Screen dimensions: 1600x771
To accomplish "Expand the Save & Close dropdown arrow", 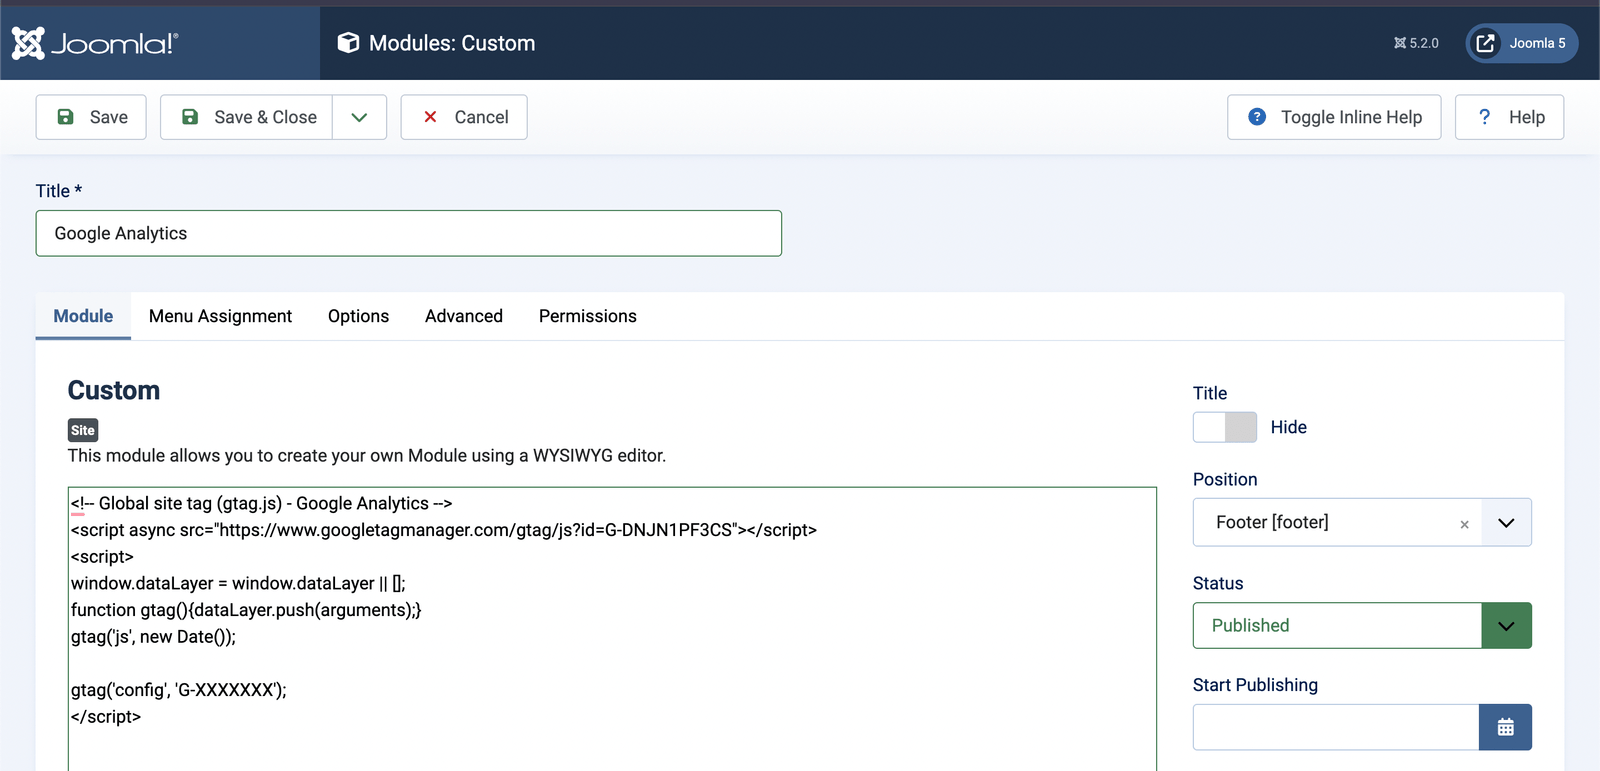I will coord(360,117).
